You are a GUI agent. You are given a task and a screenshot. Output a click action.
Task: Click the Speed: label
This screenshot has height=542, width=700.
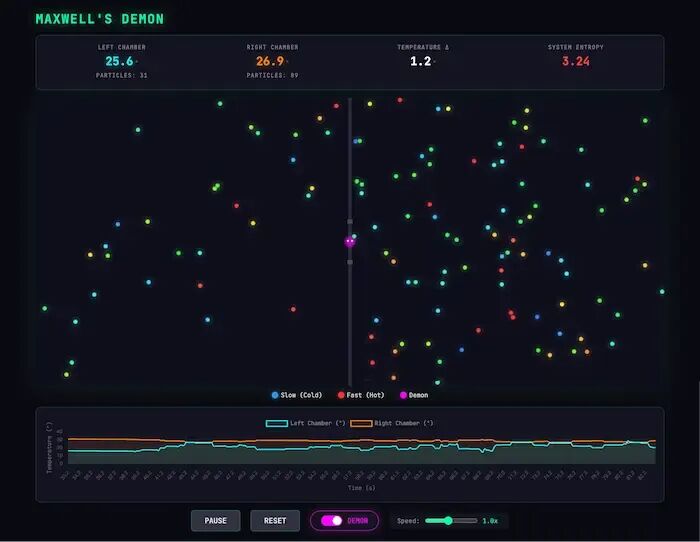click(408, 521)
